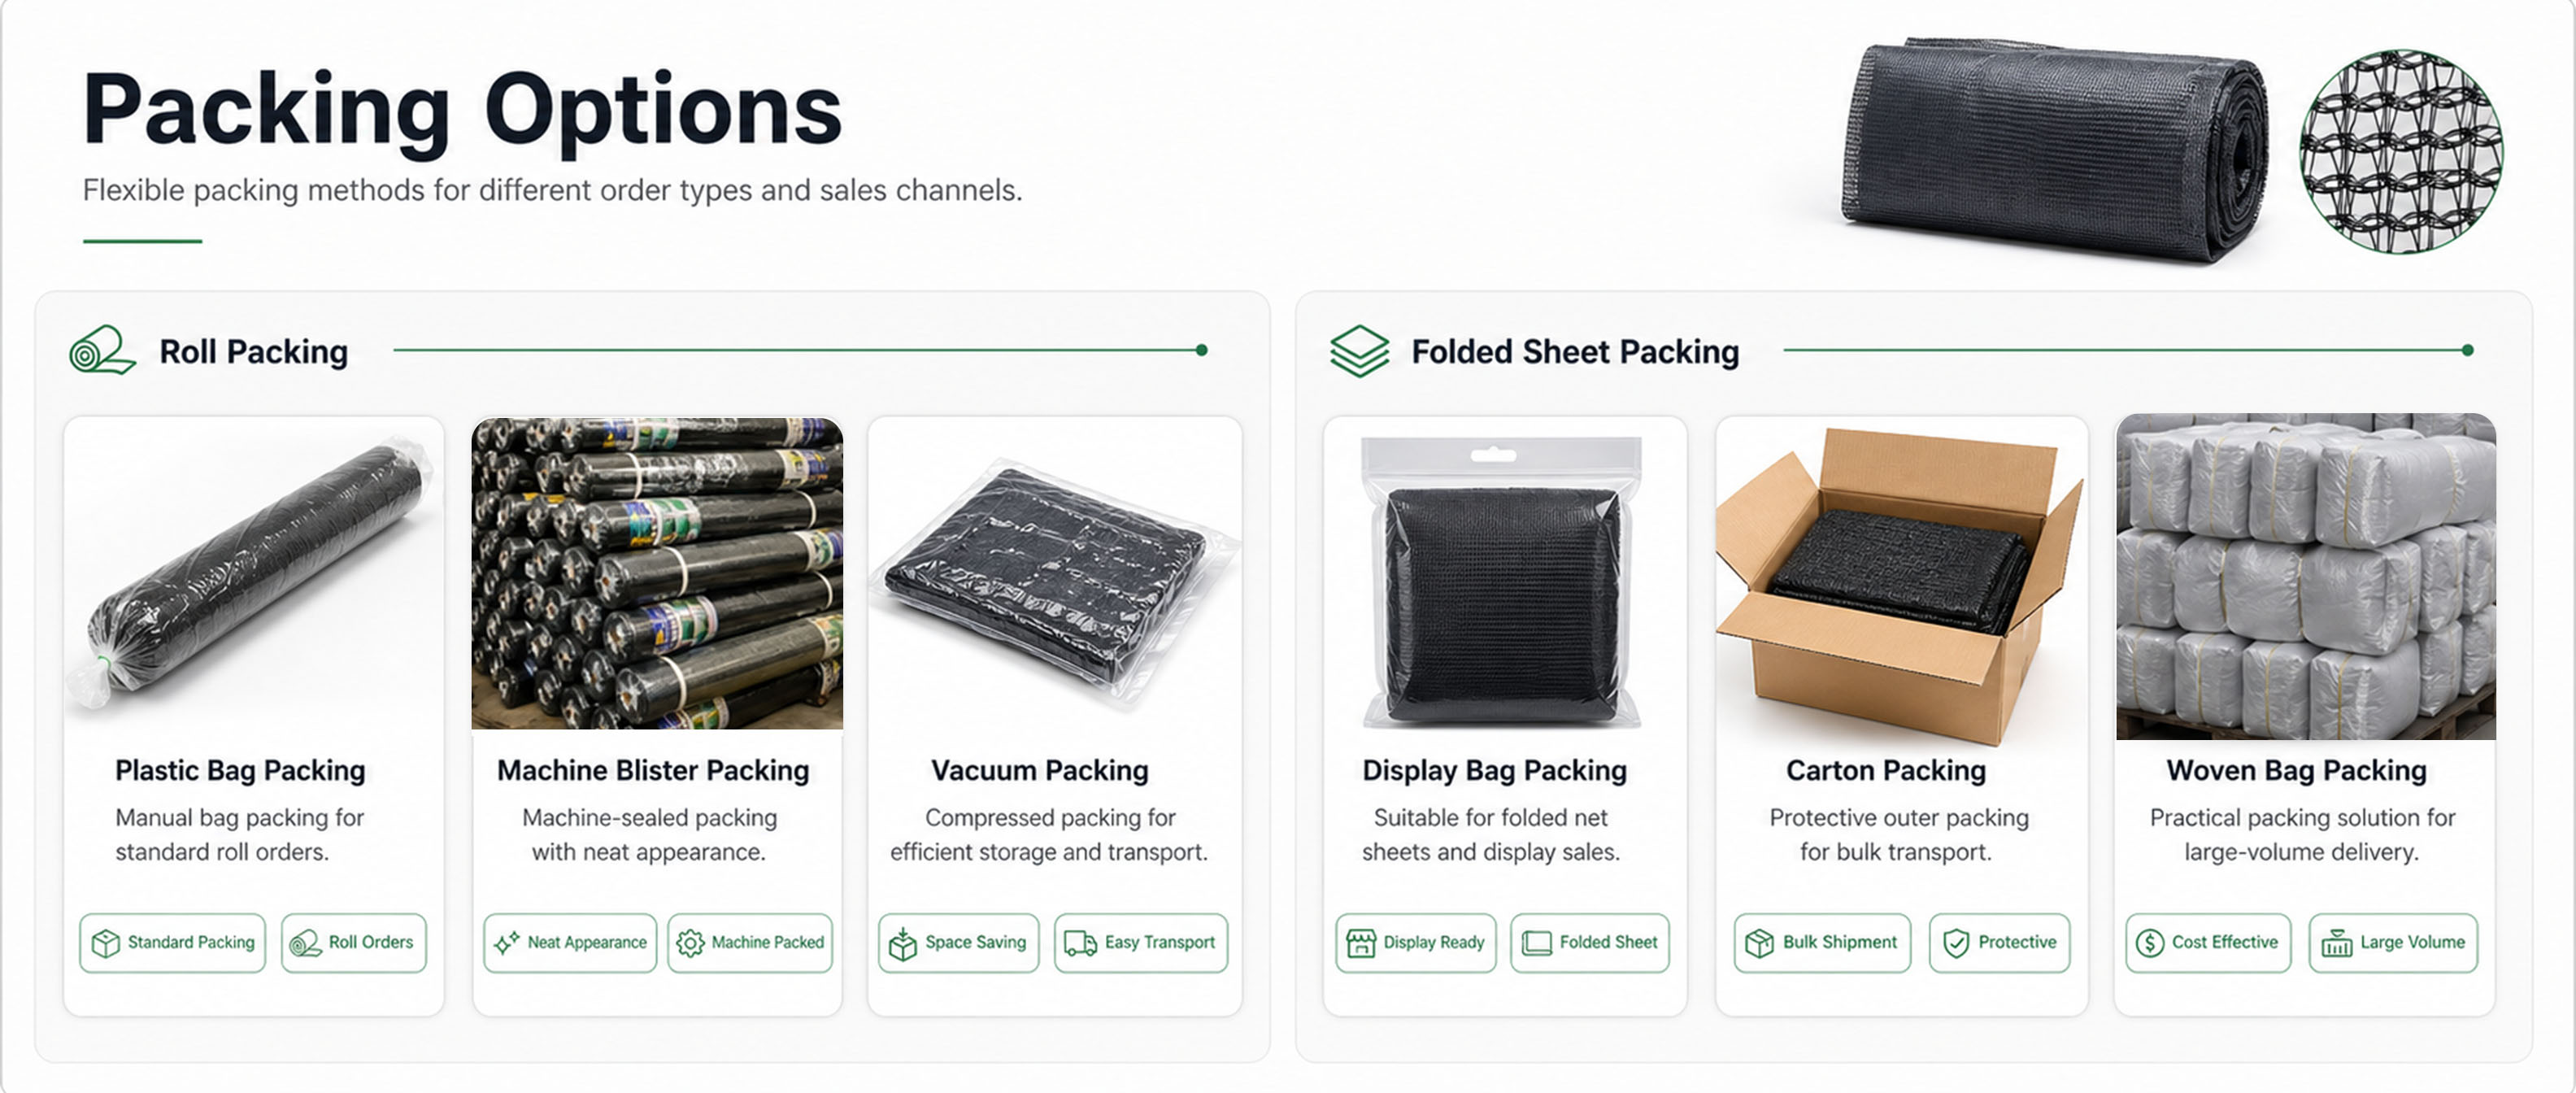The width and height of the screenshot is (2576, 1093).
Task: Select the Roll Orders tag
Action: [x=354, y=943]
